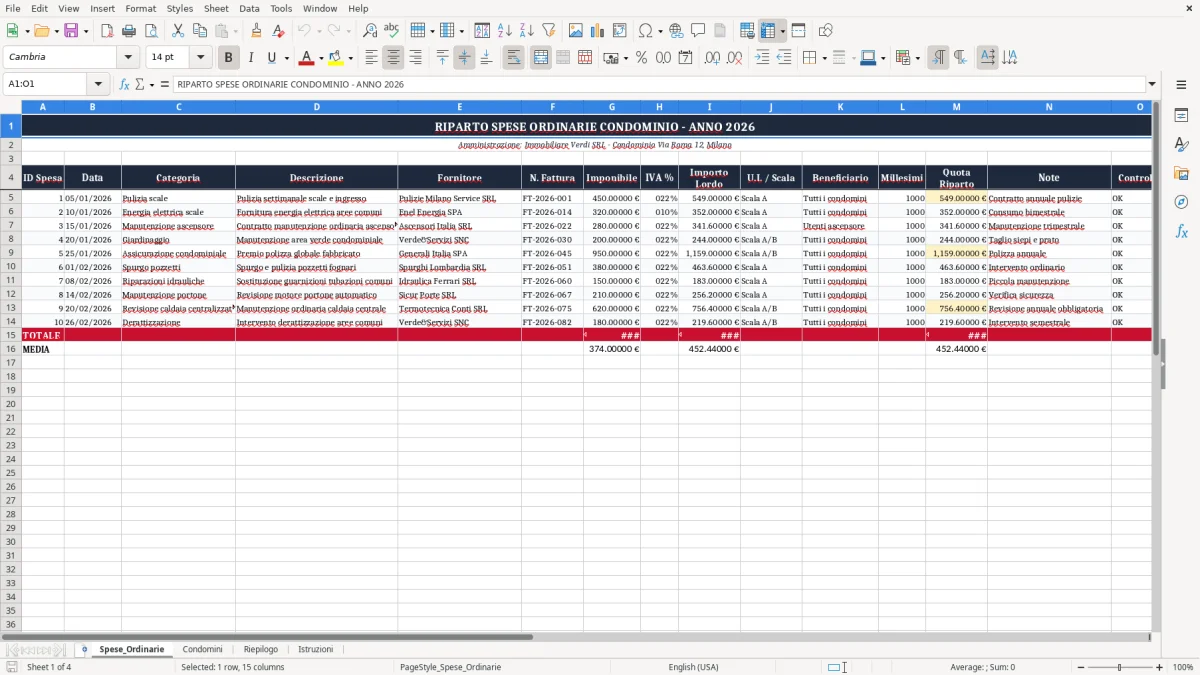Insert comment speech bubble icon
This screenshot has height=675, width=1200.
click(x=698, y=31)
